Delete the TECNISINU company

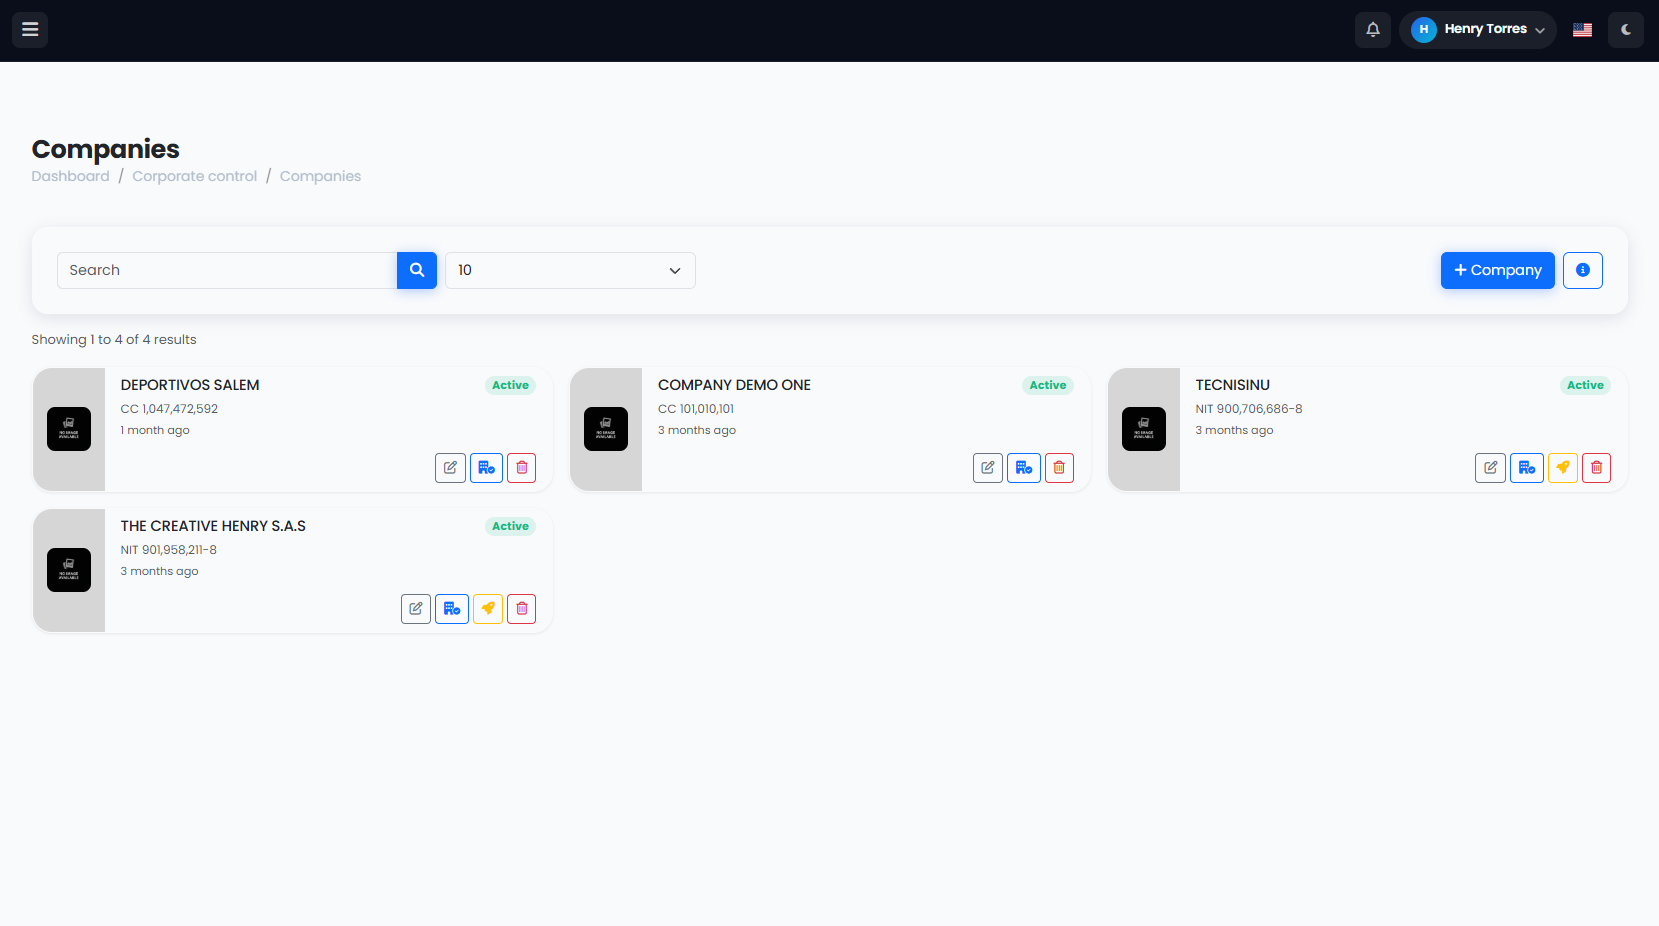[1597, 468]
